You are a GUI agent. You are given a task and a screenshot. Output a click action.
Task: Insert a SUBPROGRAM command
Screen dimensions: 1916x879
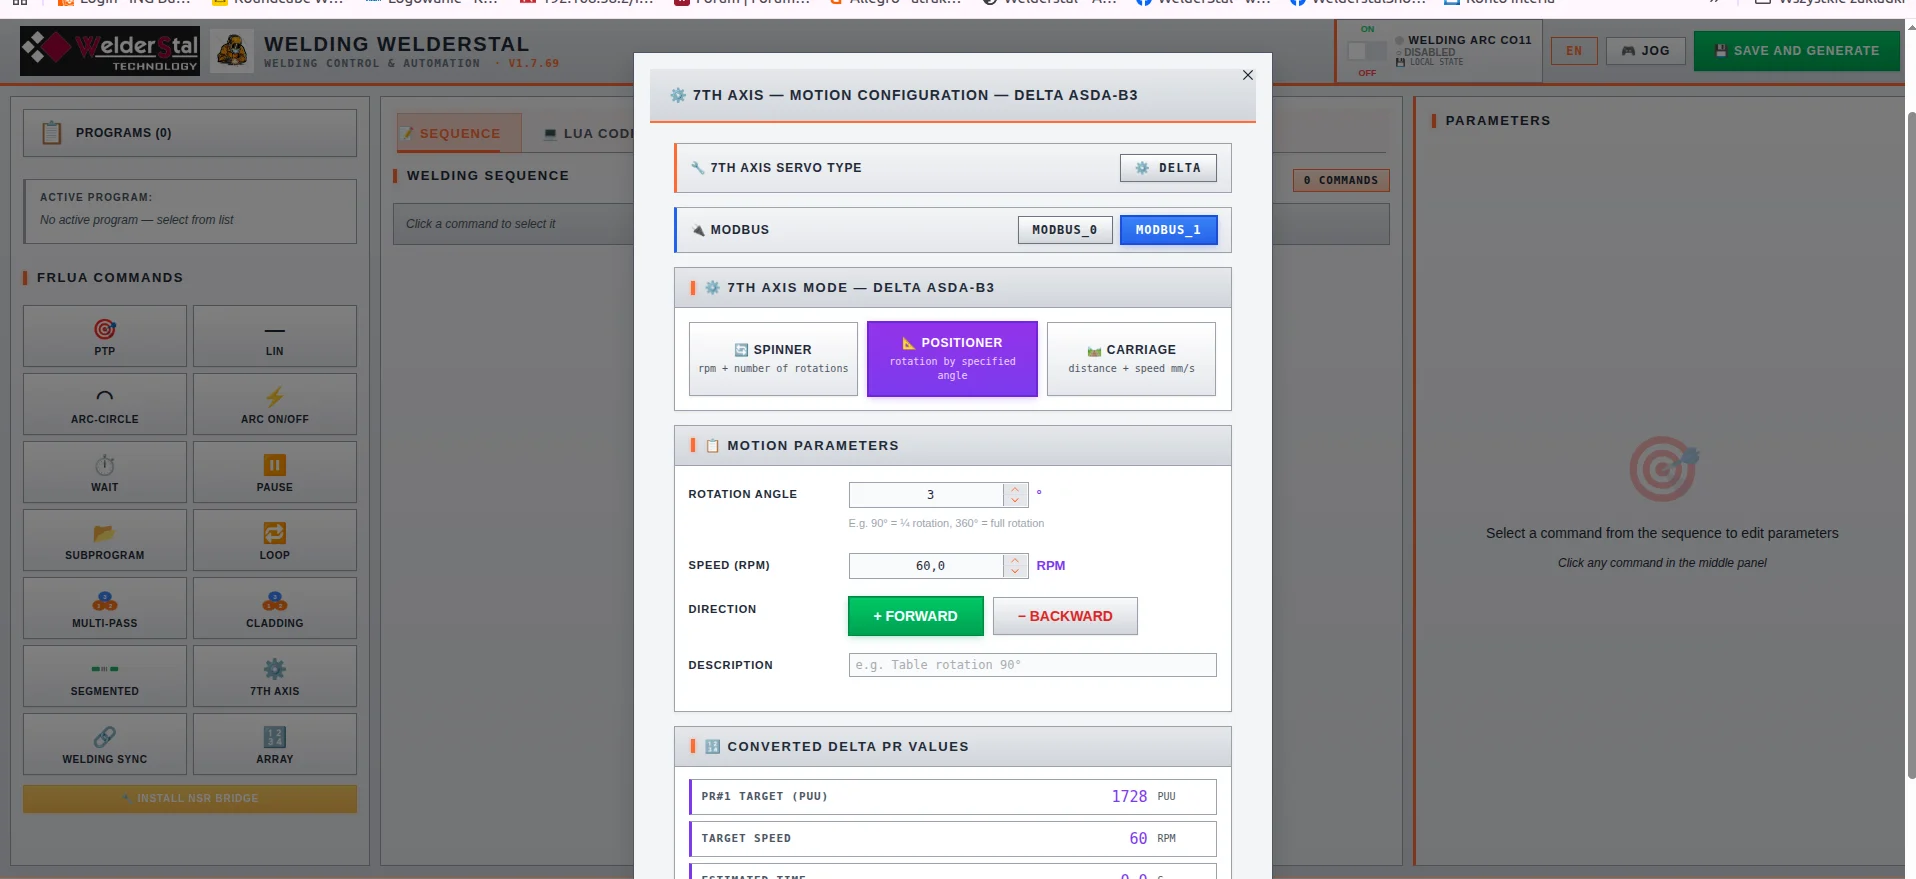pos(105,540)
